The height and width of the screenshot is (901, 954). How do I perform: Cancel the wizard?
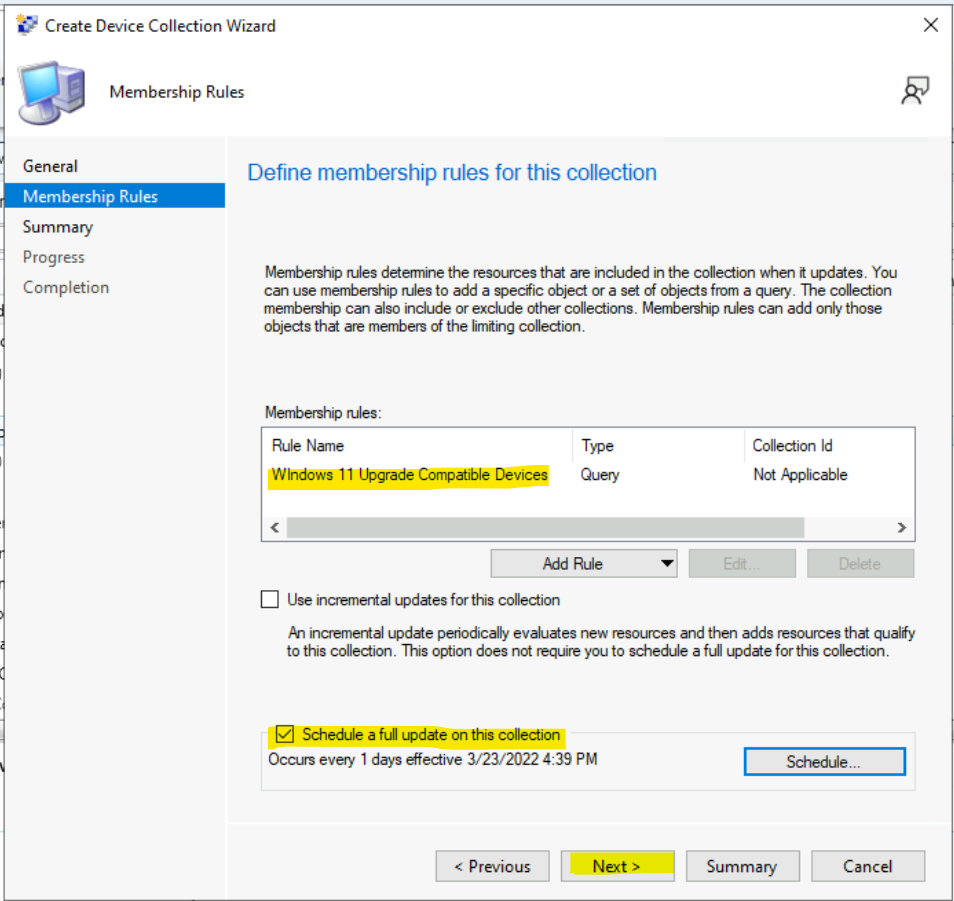(867, 866)
